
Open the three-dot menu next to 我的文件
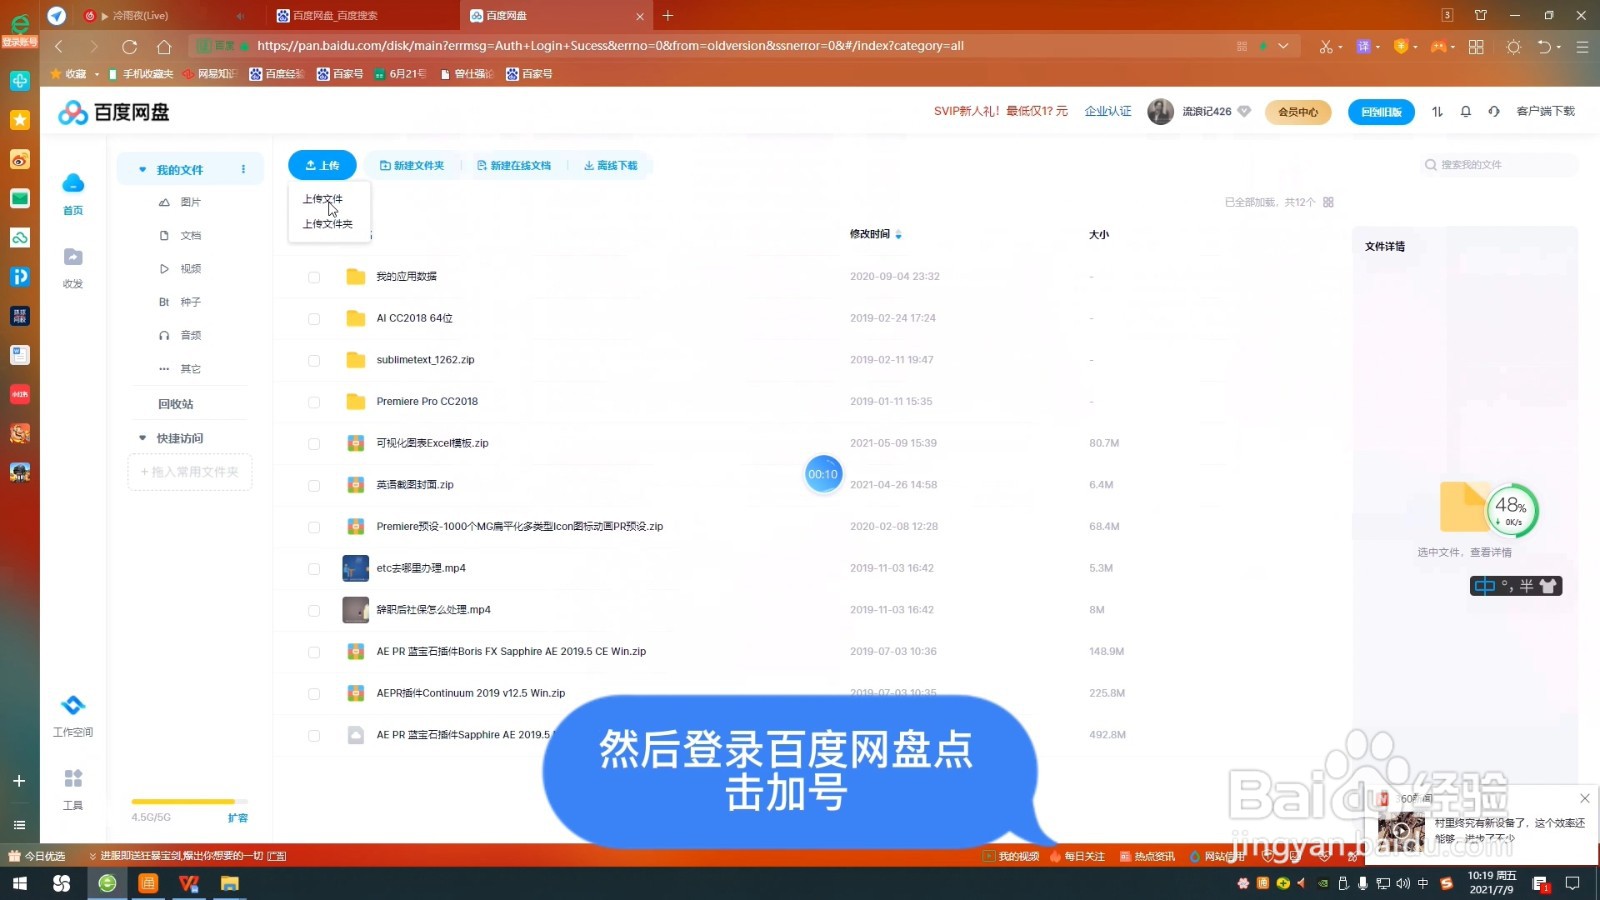click(243, 169)
